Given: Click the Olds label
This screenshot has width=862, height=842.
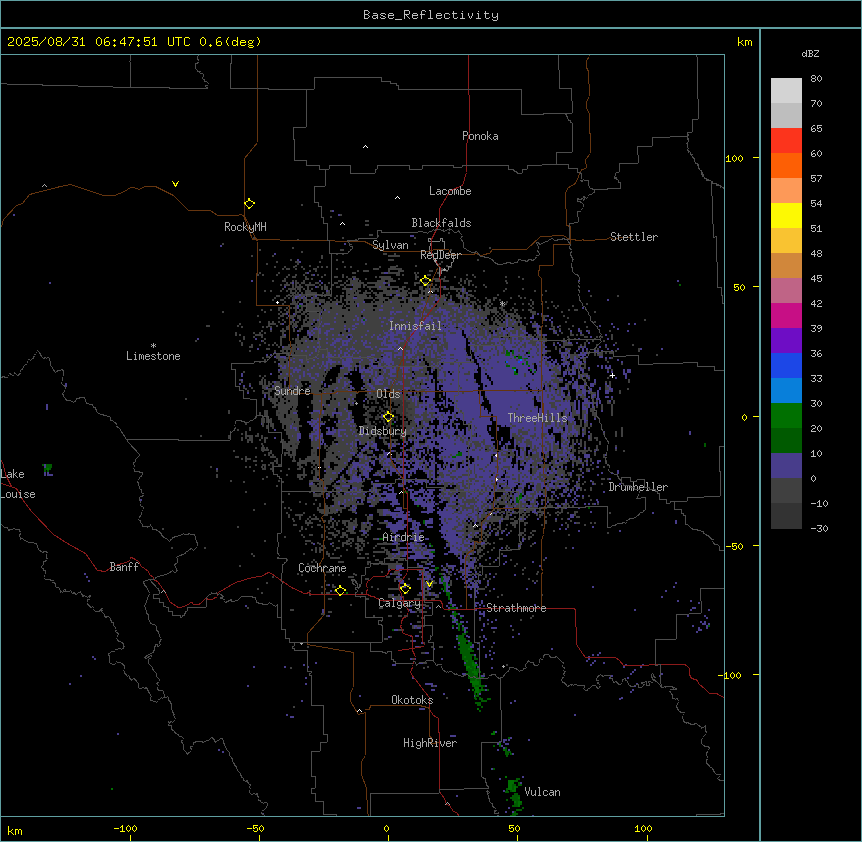Looking at the screenshot, I should 388,394.
